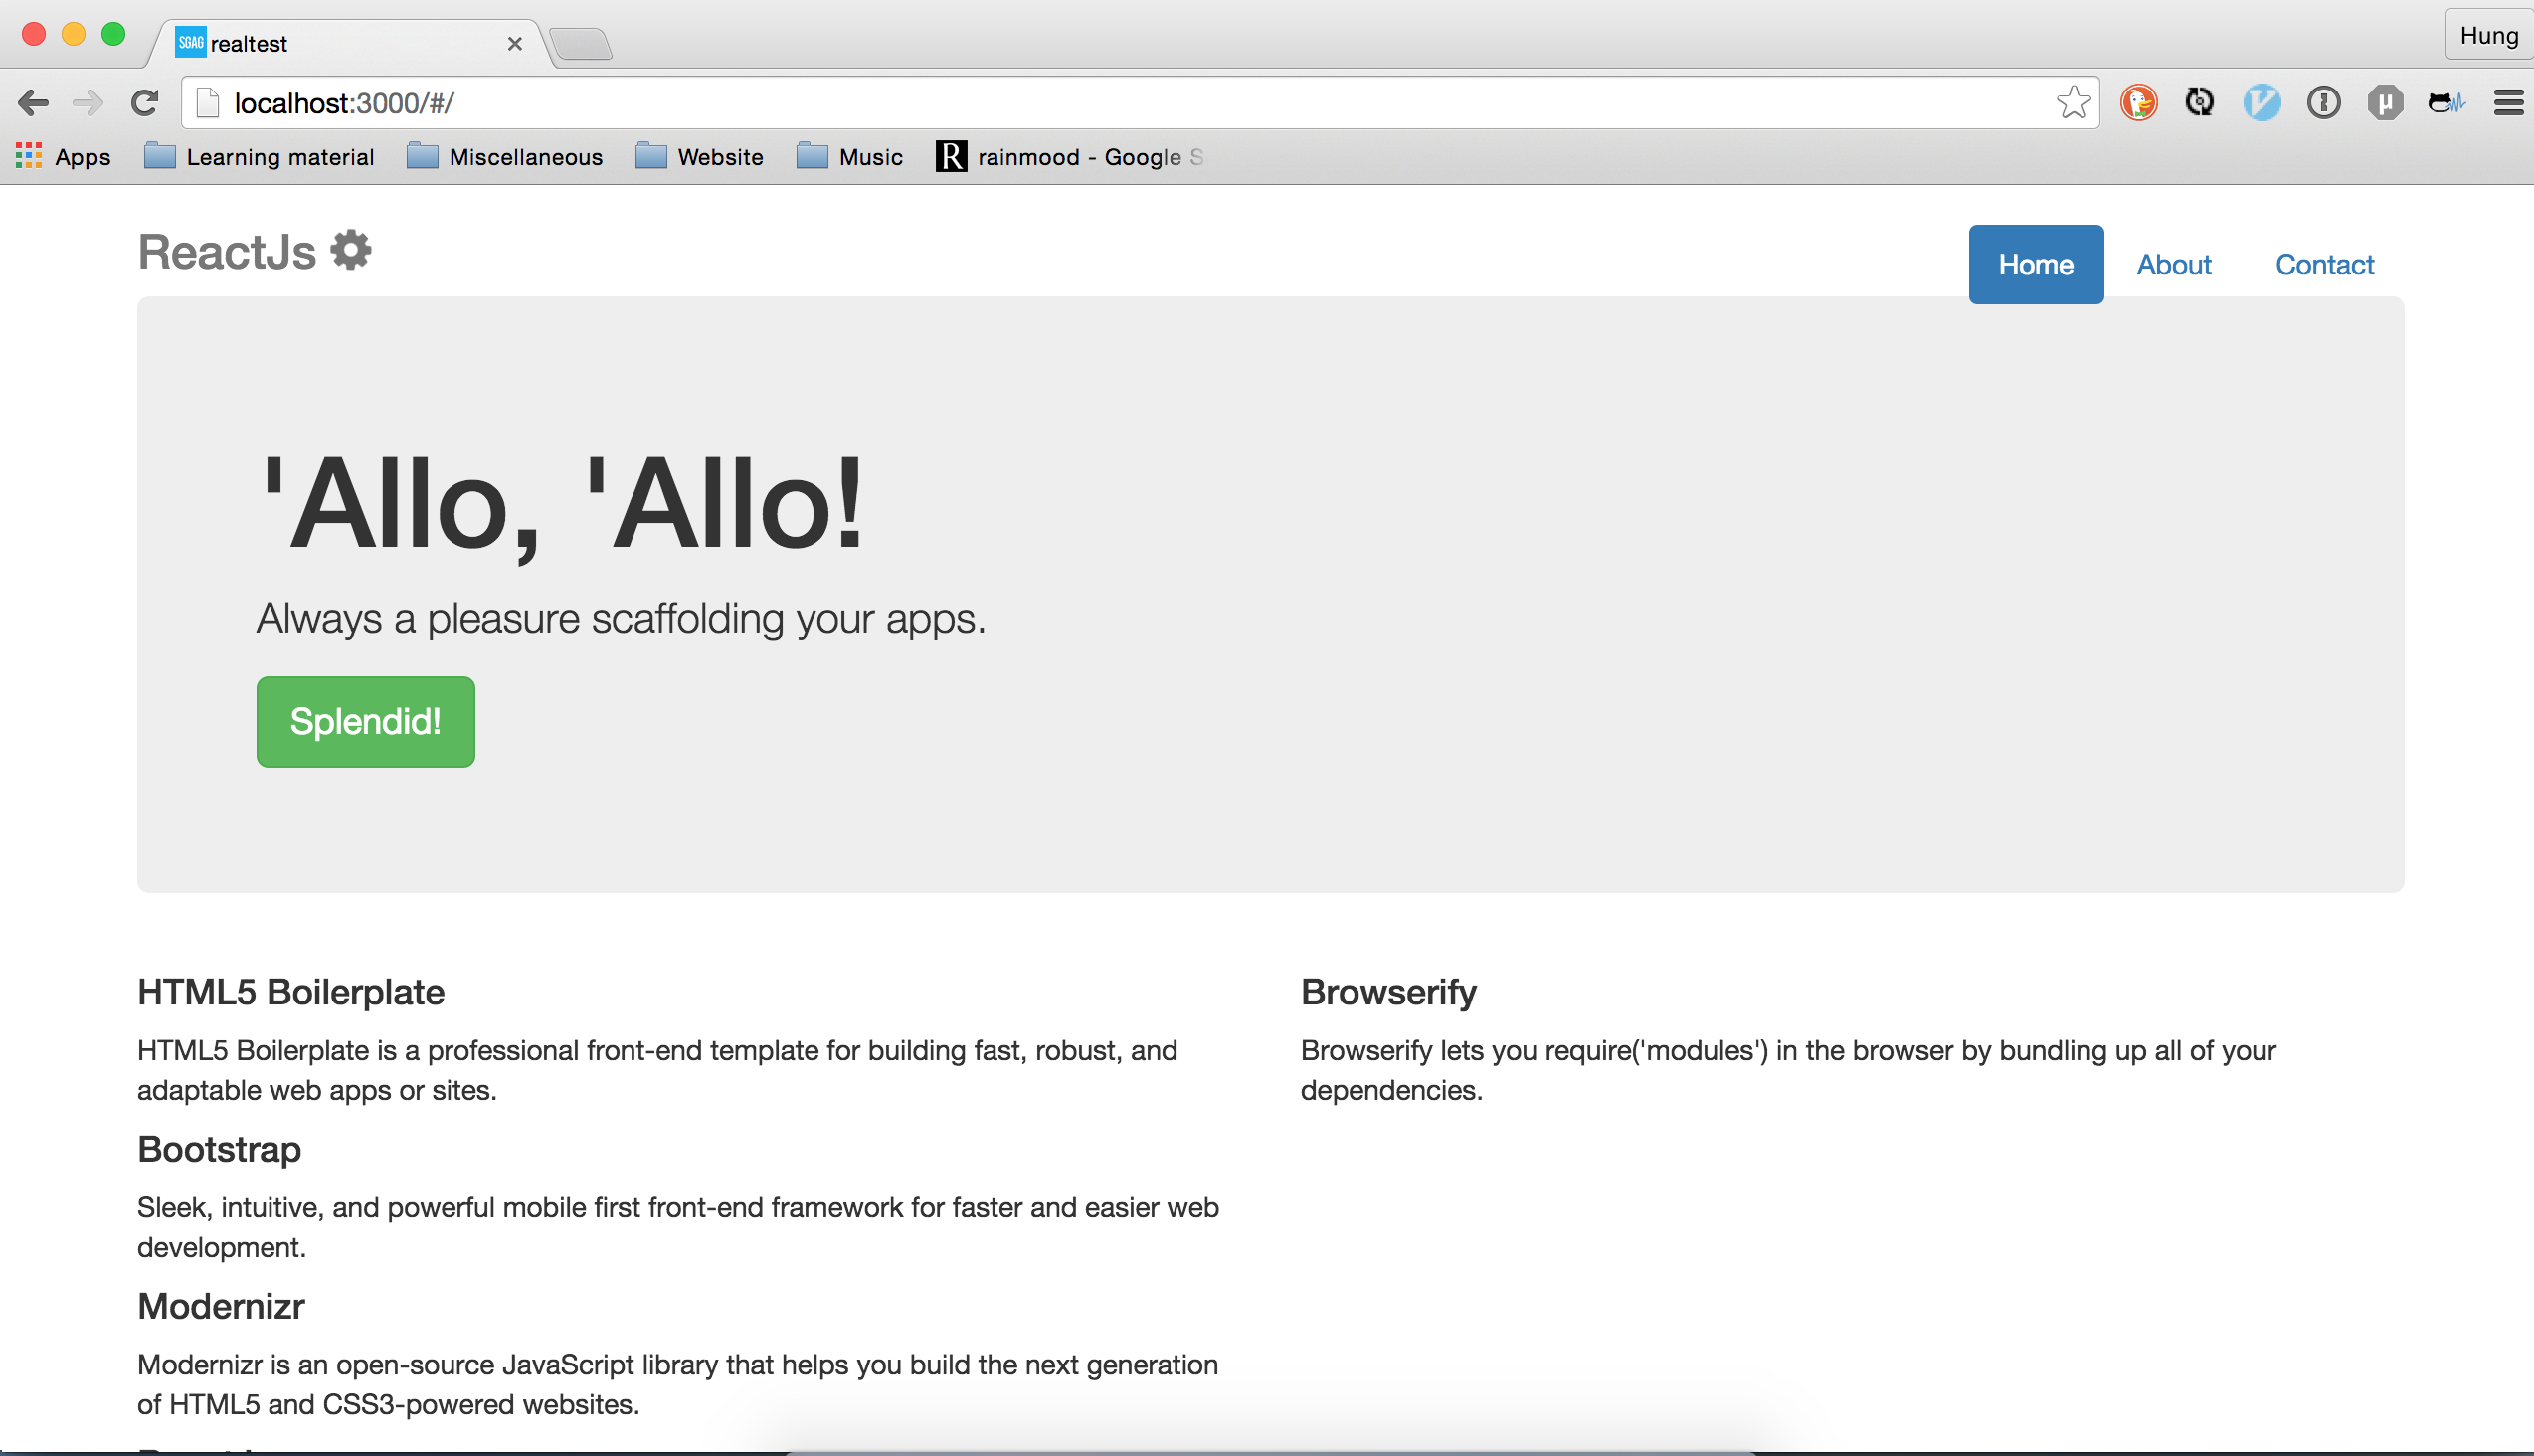This screenshot has height=1456, width=2534.
Task: Open the rainmood bookmark
Action: [x=1070, y=157]
